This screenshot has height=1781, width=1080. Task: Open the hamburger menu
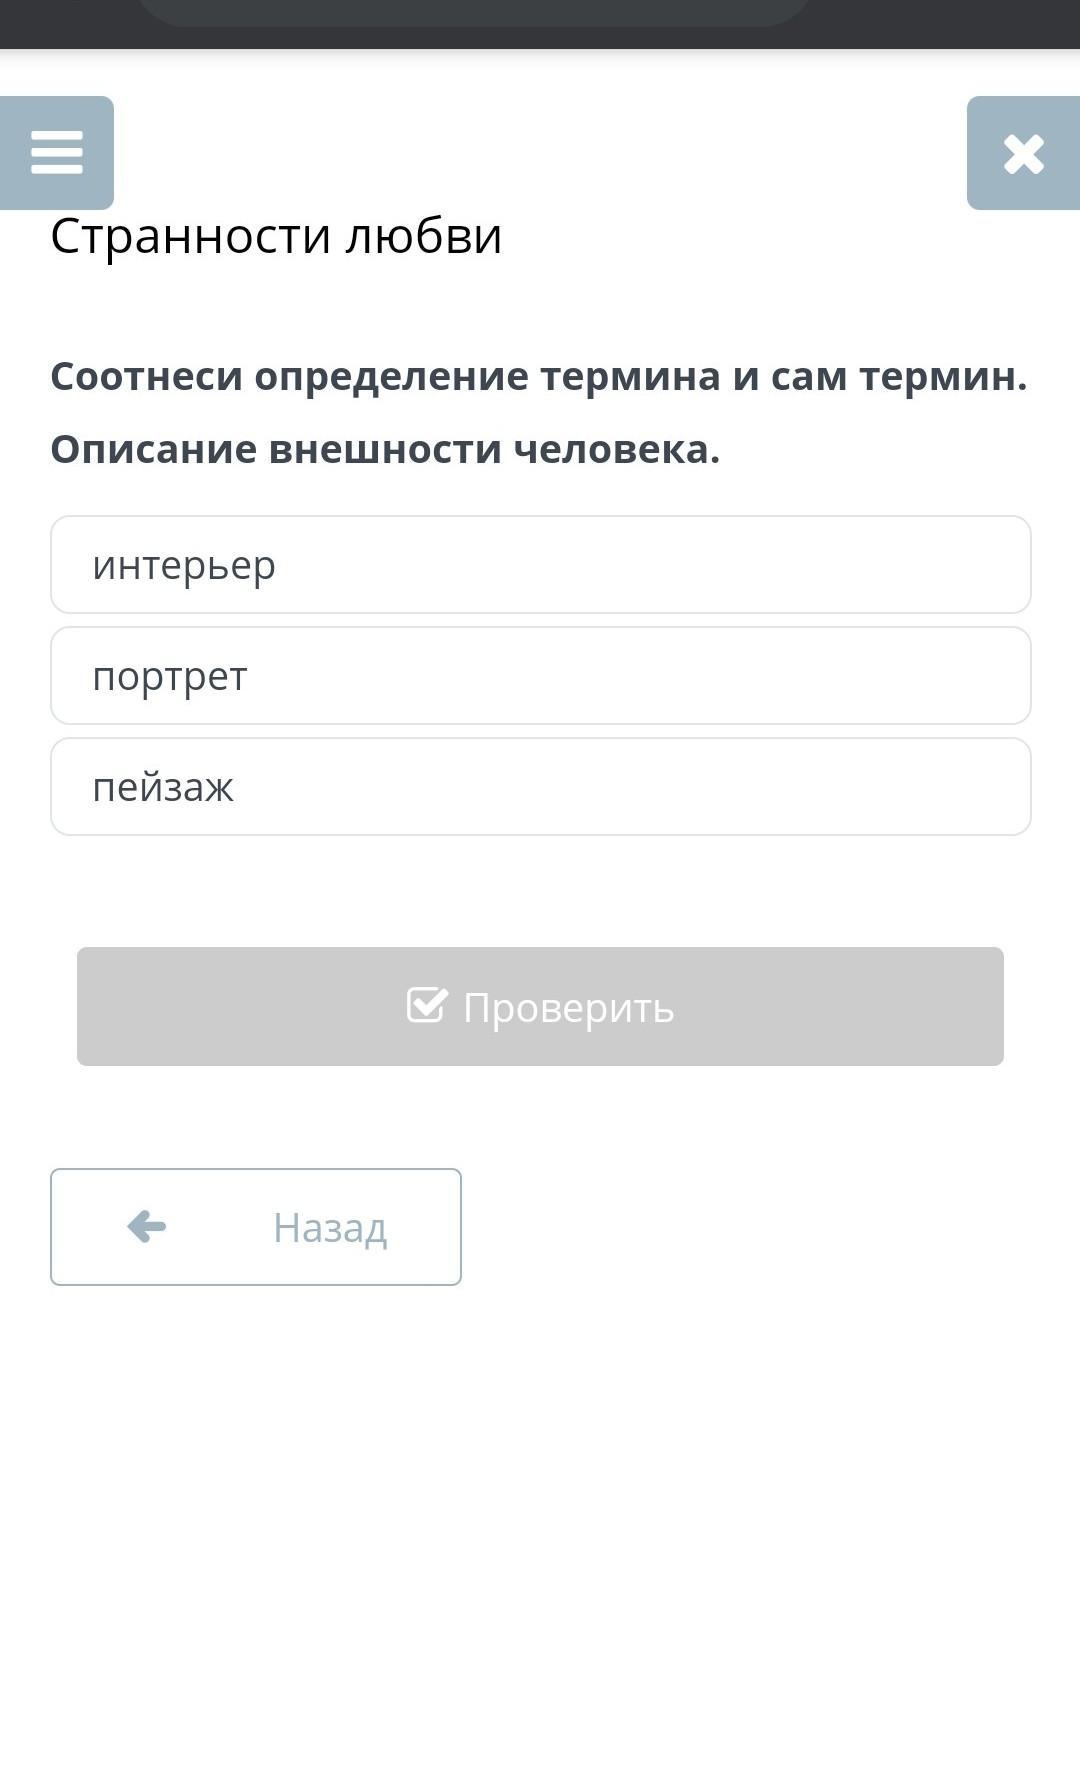(x=57, y=153)
